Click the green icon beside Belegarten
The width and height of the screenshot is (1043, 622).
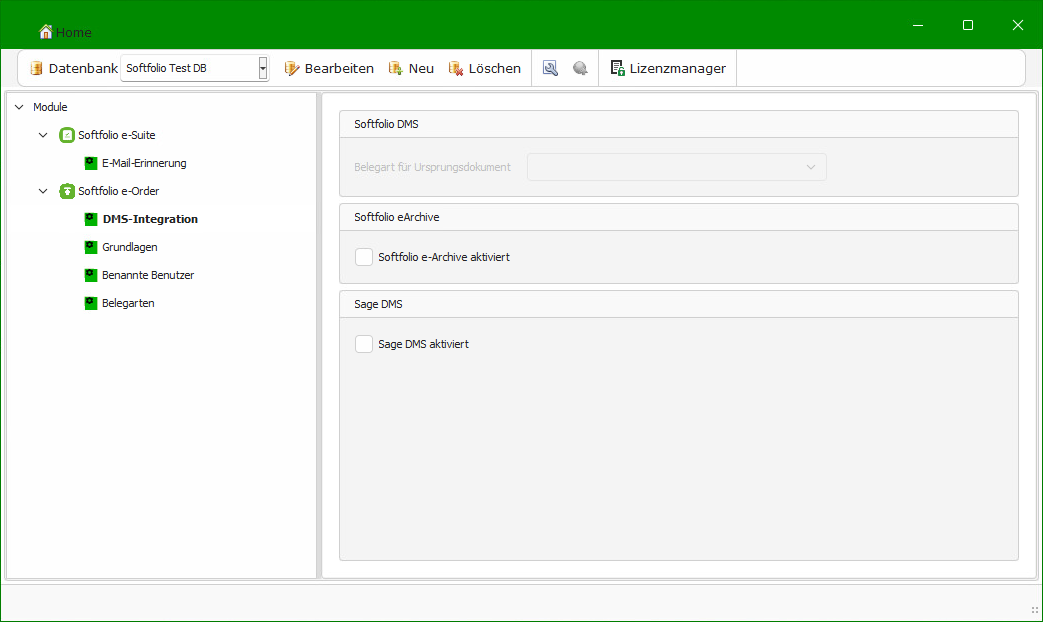point(91,303)
